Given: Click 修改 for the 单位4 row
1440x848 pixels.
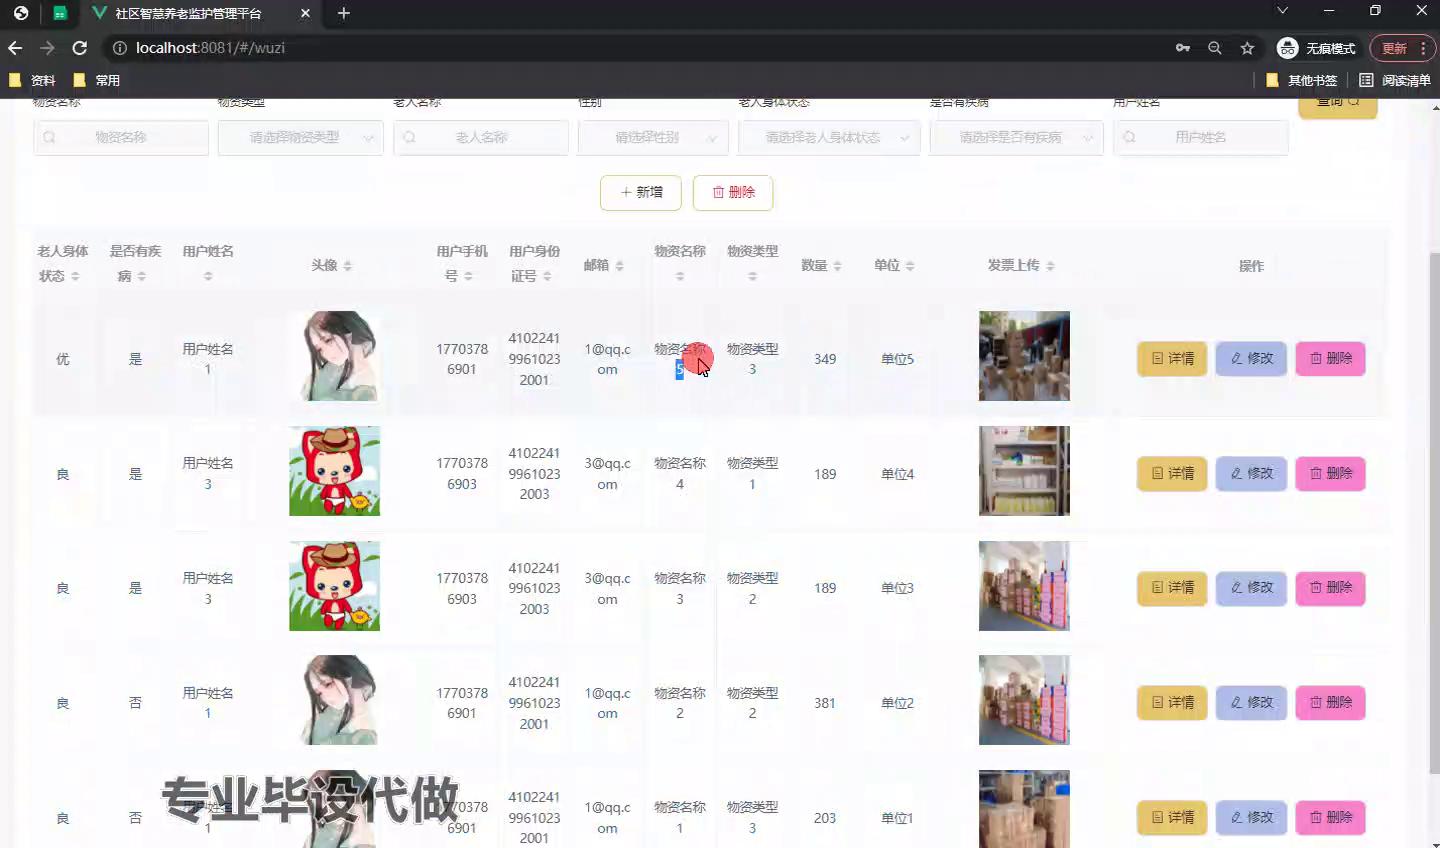Looking at the screenshot, I should tap(1251, 474).
